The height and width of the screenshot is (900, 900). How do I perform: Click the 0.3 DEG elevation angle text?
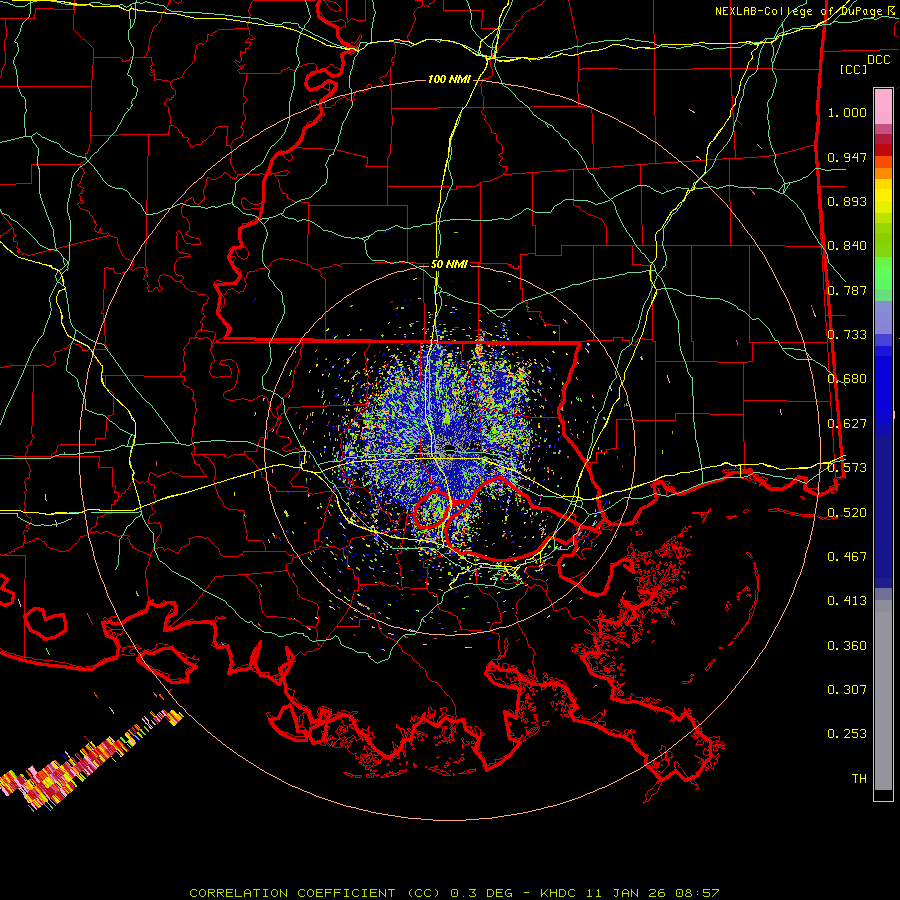point(482,893)
